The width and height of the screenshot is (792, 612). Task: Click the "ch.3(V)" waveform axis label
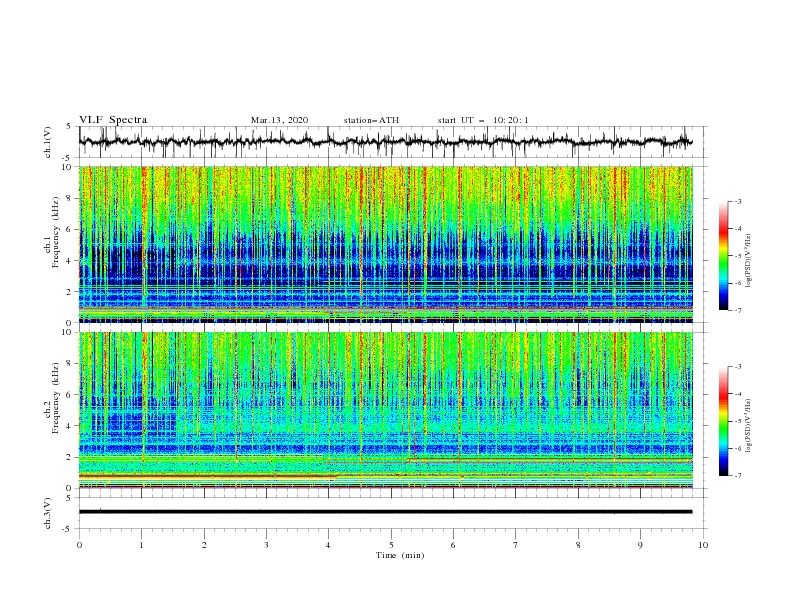(x=48, y=513)
